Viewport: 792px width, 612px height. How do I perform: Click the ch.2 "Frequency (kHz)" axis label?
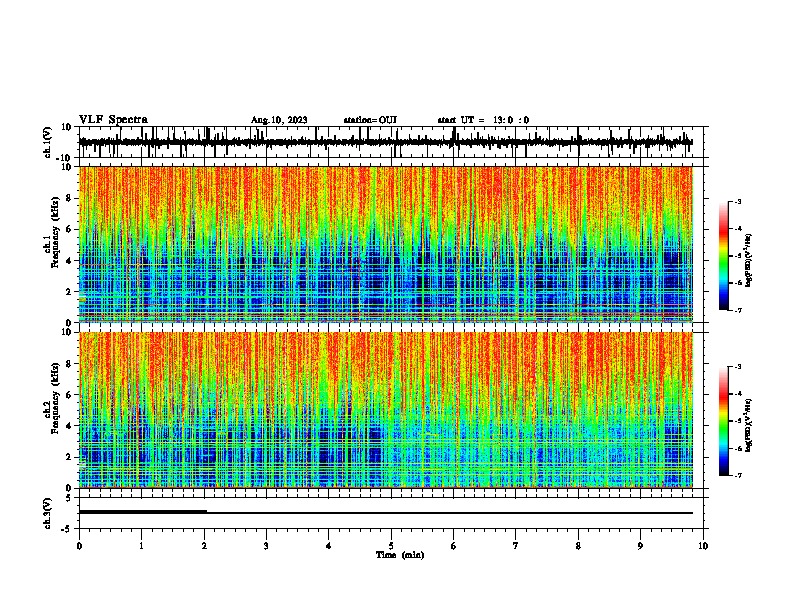point(55,398)
